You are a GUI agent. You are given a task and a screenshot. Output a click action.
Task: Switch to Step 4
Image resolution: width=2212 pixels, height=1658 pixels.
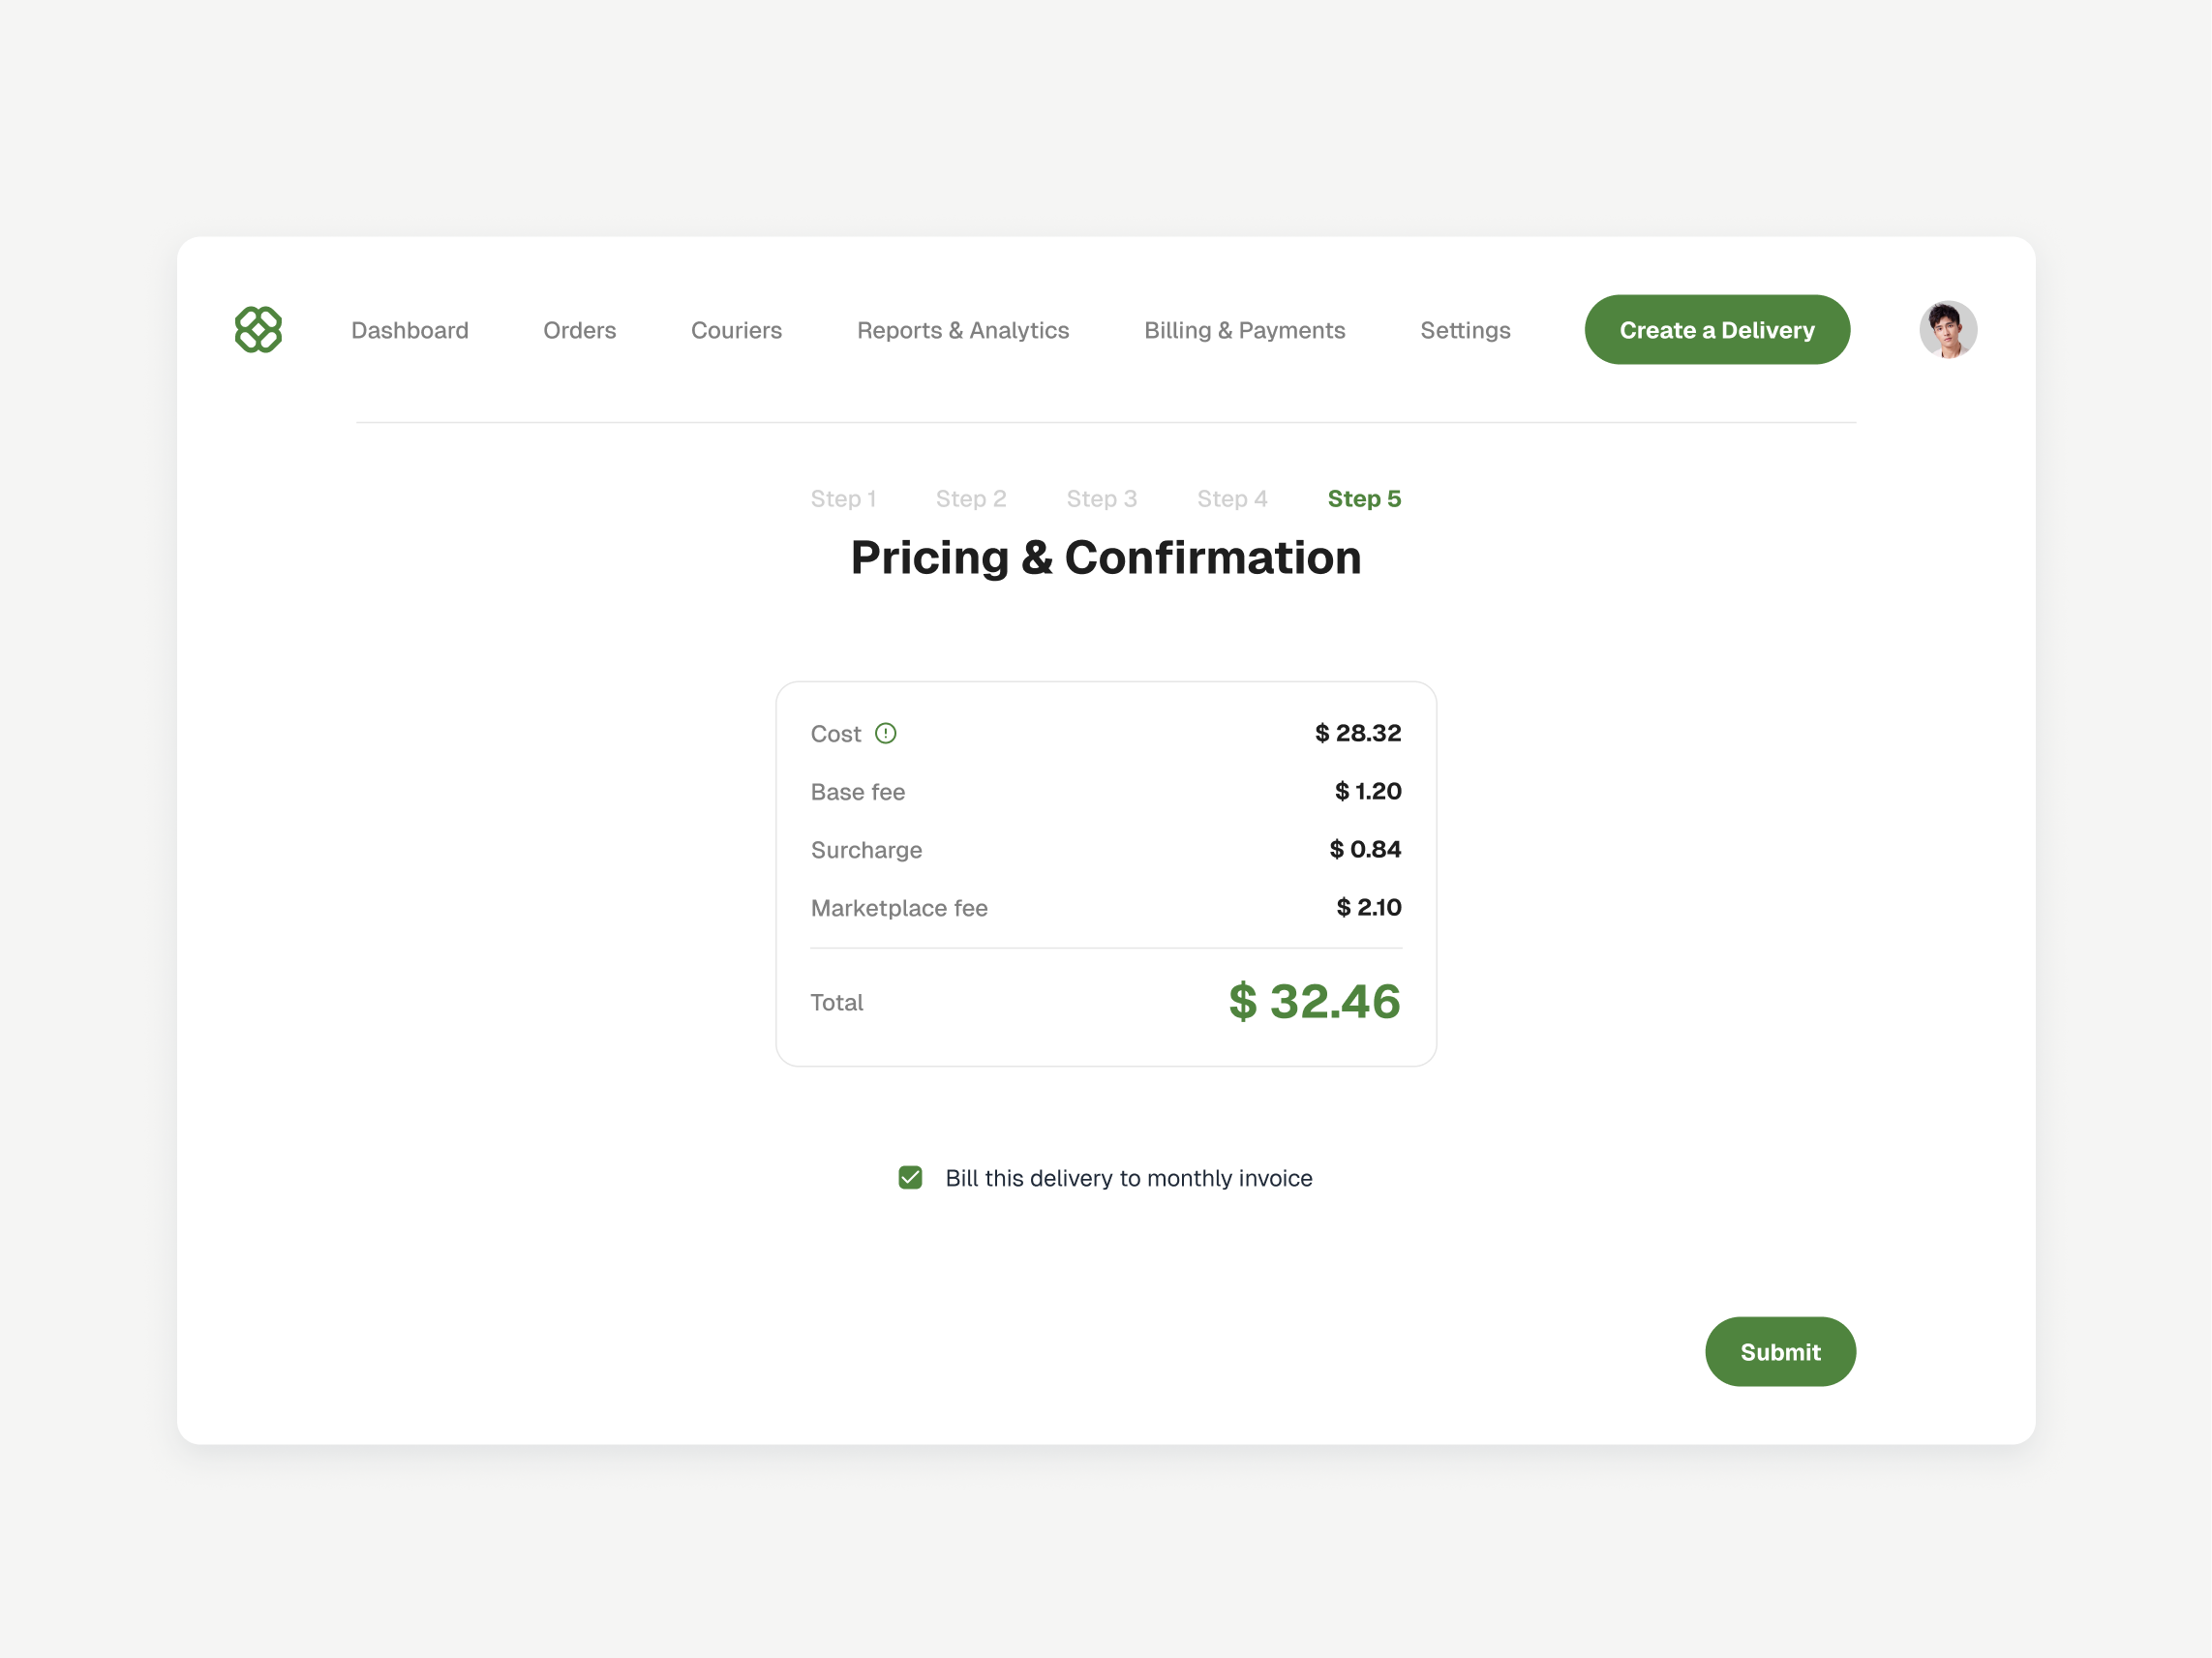pyautogui.click(x=1231, y=498)
